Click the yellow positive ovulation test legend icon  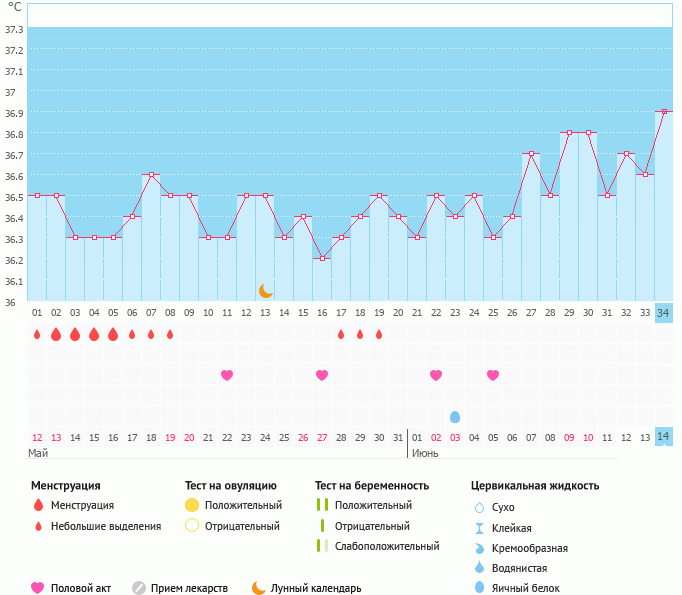(192, 505)
